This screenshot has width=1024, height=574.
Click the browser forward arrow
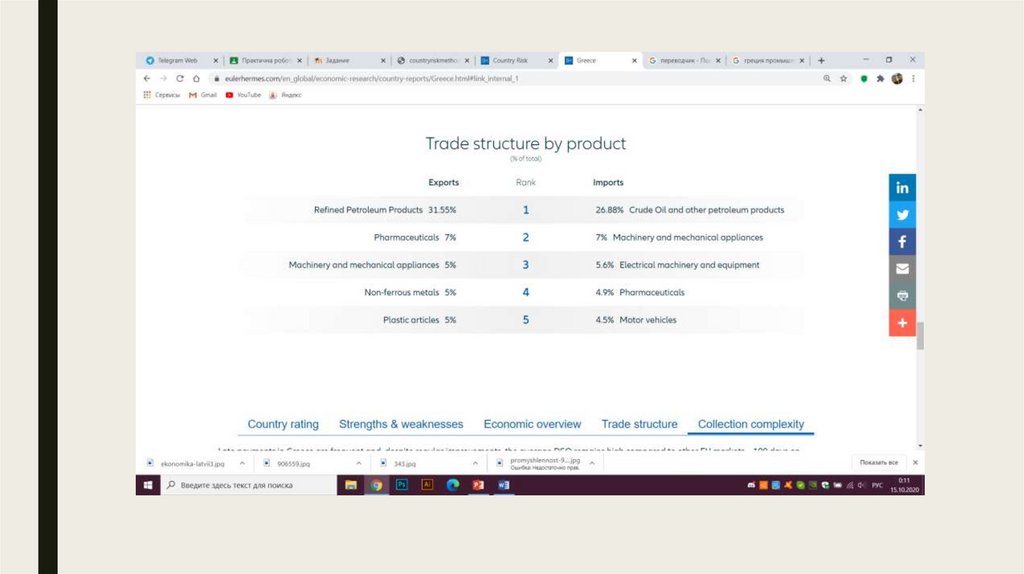click(x=163, y=78)
